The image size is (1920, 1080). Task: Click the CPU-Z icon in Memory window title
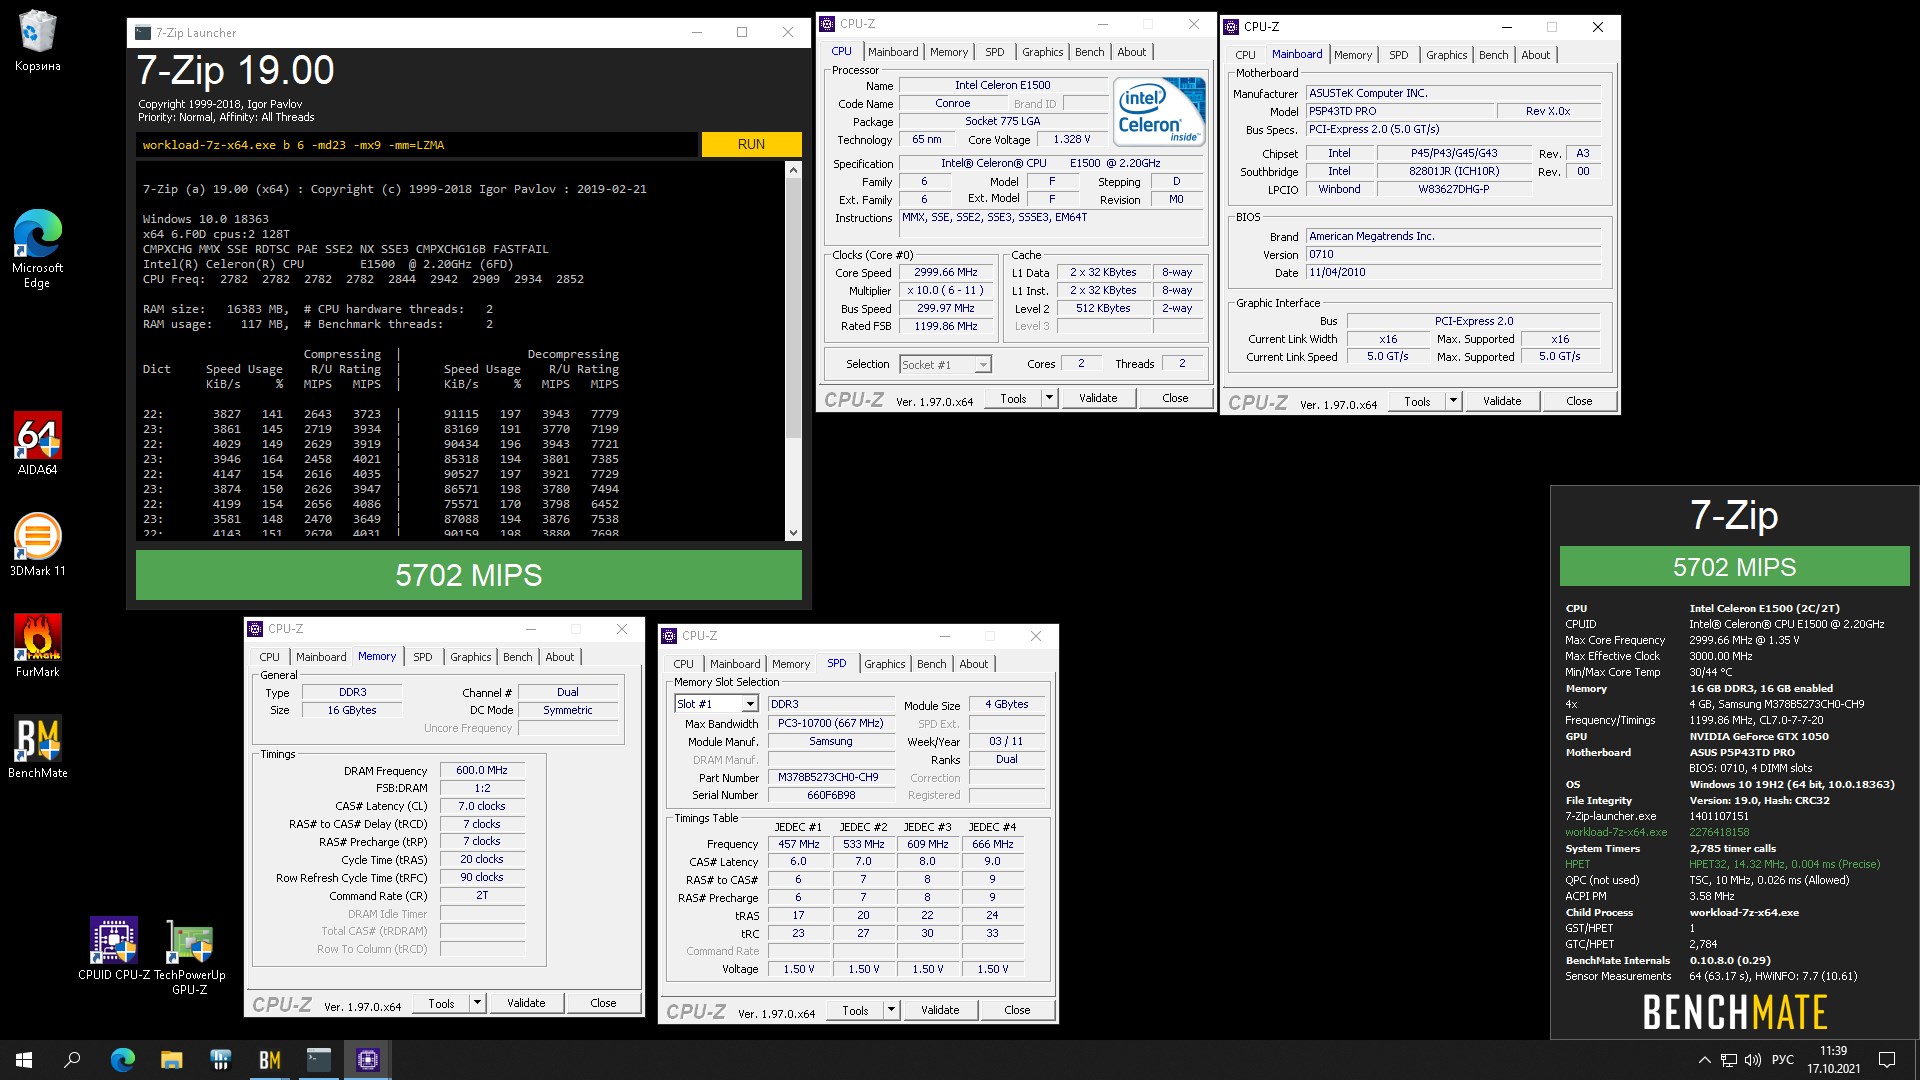coord(256,629)
